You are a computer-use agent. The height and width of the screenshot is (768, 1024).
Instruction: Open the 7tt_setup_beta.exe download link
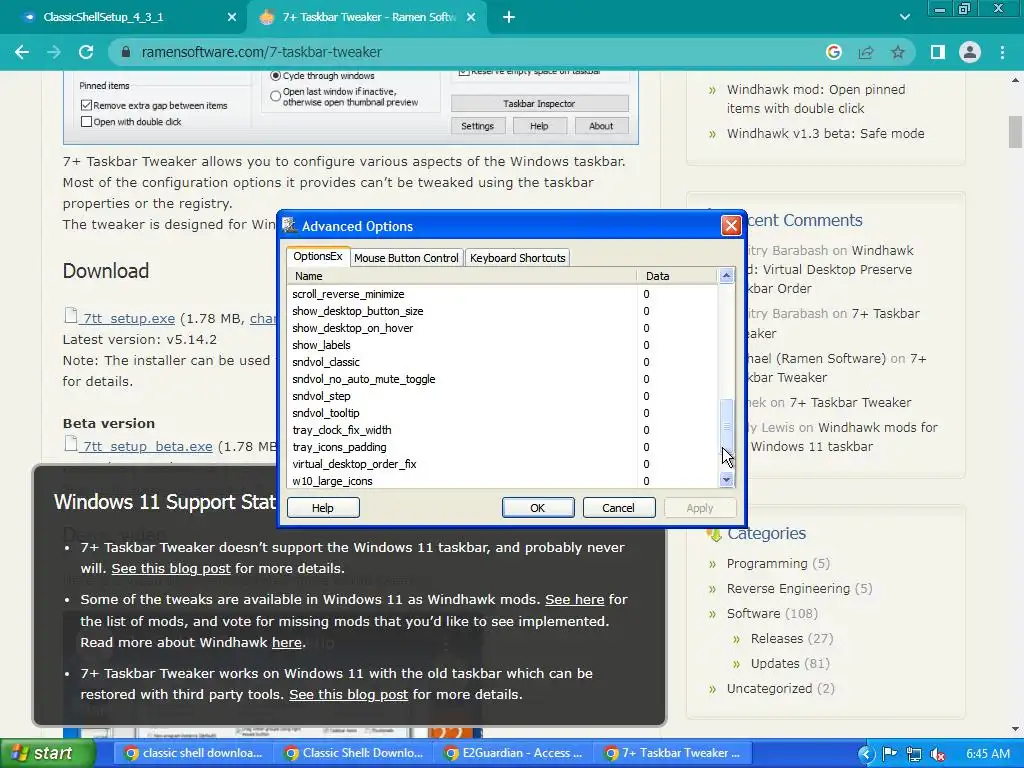point(147,447)
